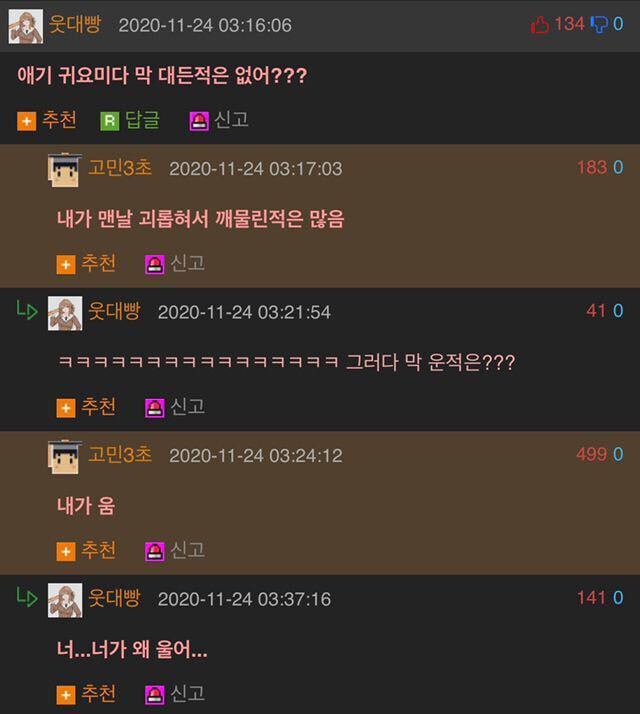
Task: Open 고민3초 pixel avatar at 03:17:03
Action: [x=65, y=170]
